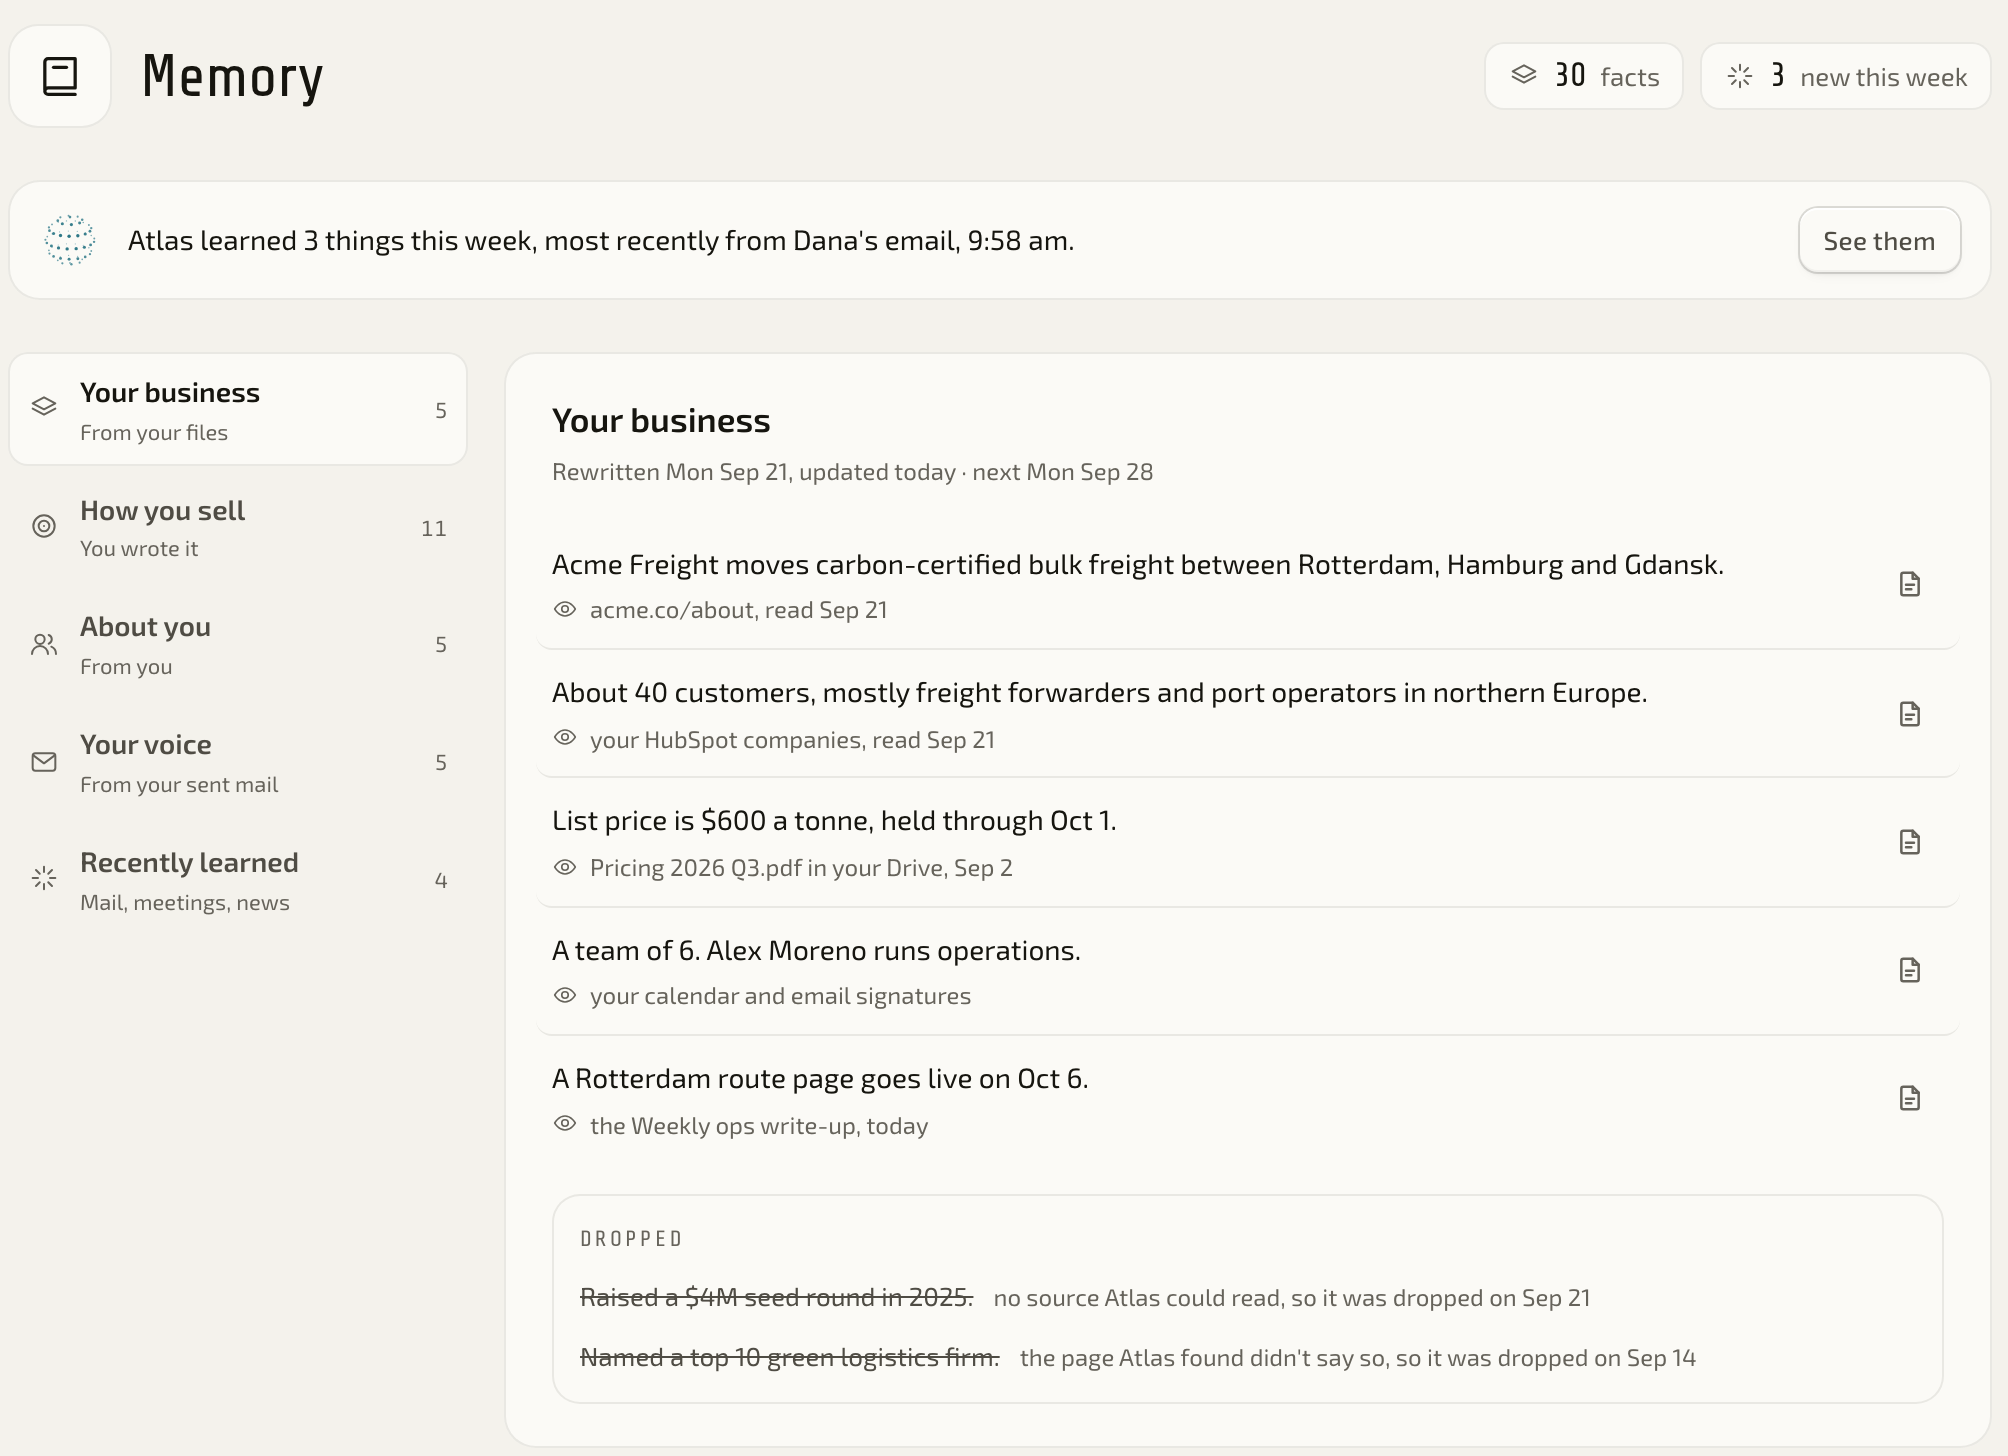Click the sparkle icon beside Recently learned
2008x1456 pixels.
[x=44, y=879]
